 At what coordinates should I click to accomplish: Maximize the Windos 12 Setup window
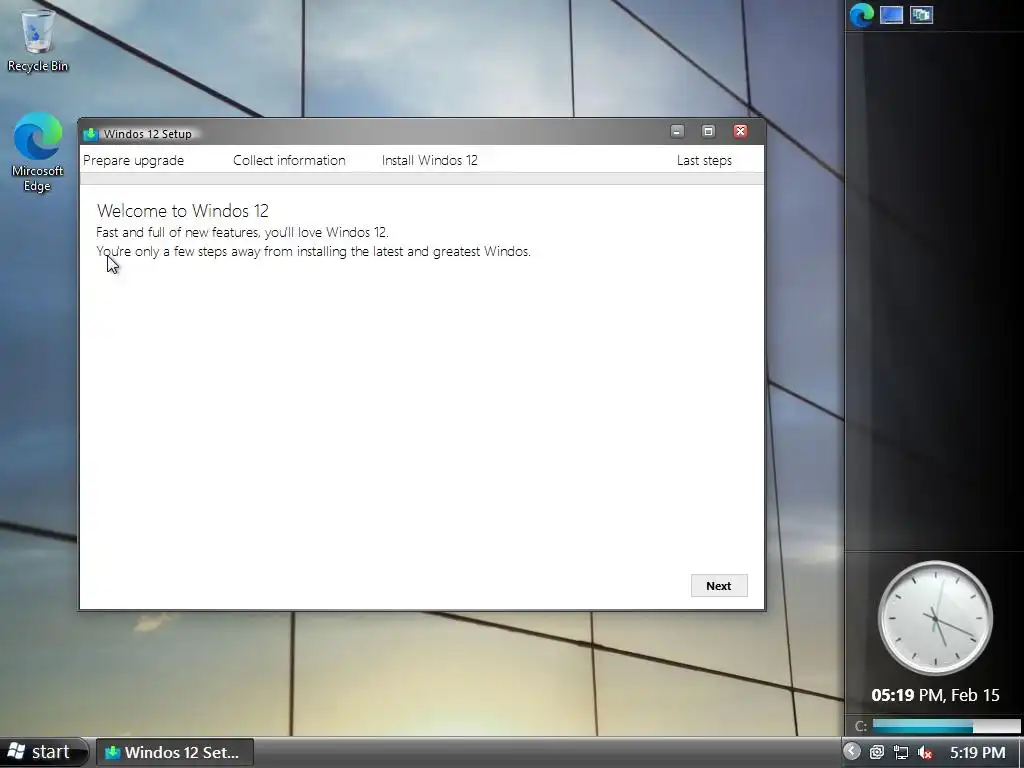[x=709, y=131]
